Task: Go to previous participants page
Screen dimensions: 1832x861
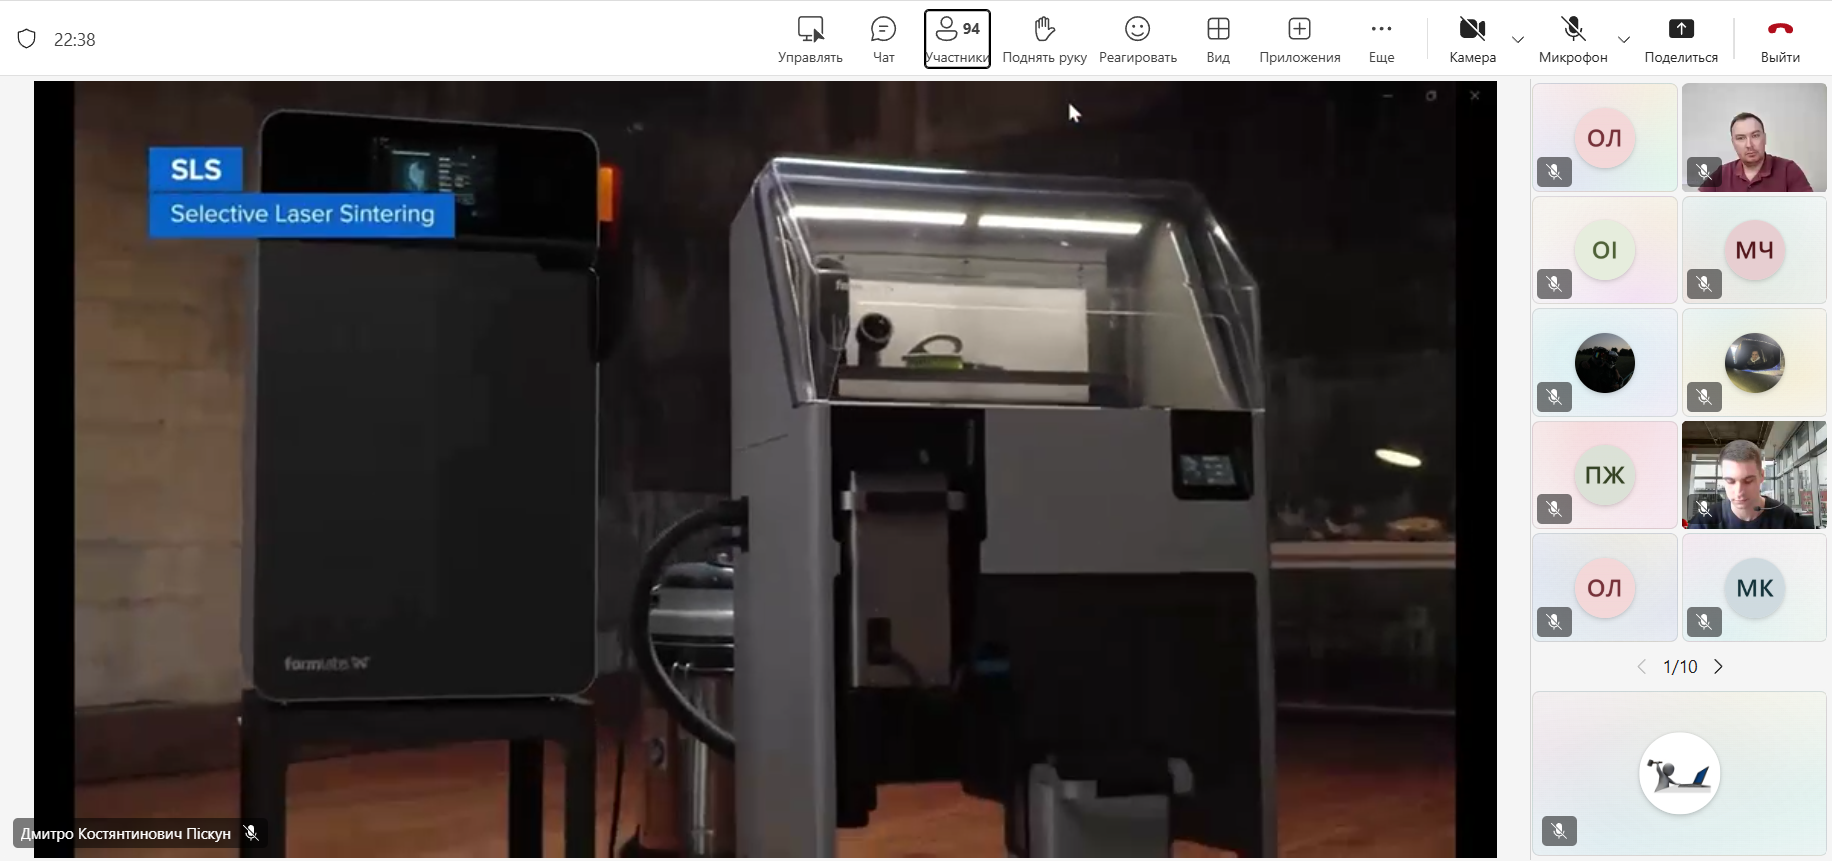Action: pos(1642,667)
